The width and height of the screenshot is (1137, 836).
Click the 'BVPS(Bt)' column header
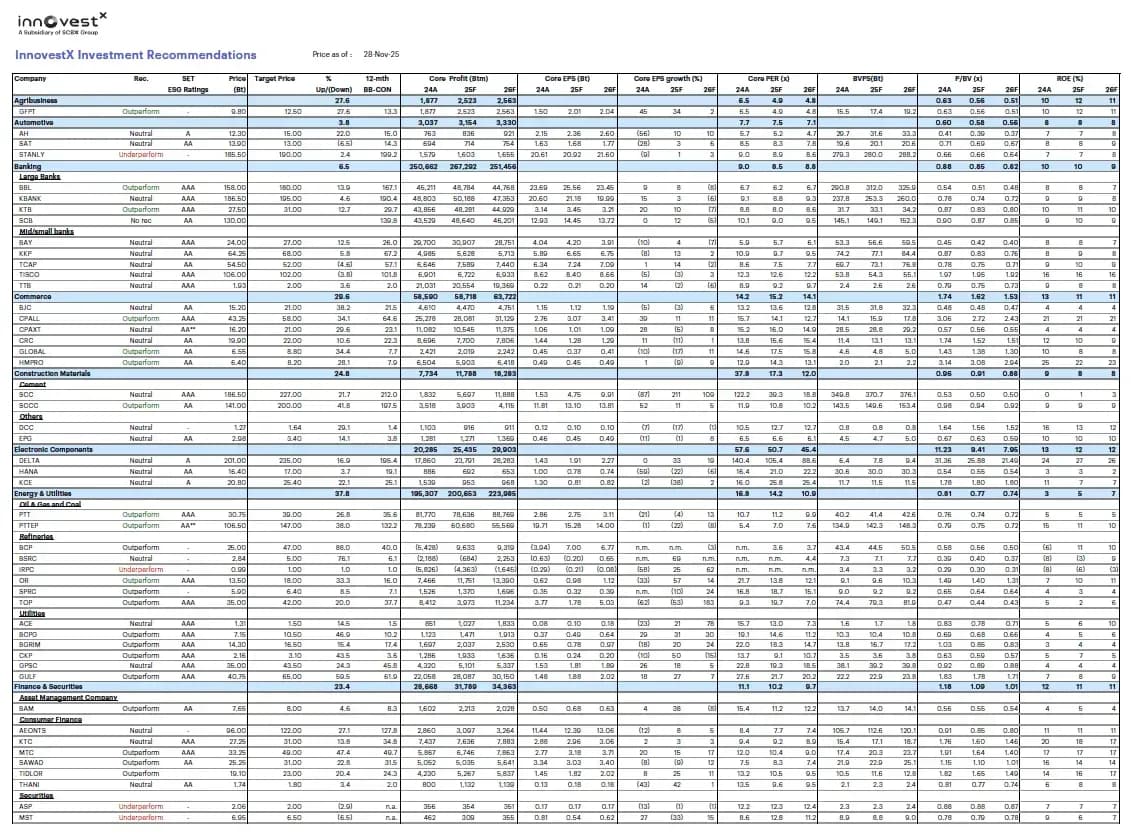click(x=867, y=78)
